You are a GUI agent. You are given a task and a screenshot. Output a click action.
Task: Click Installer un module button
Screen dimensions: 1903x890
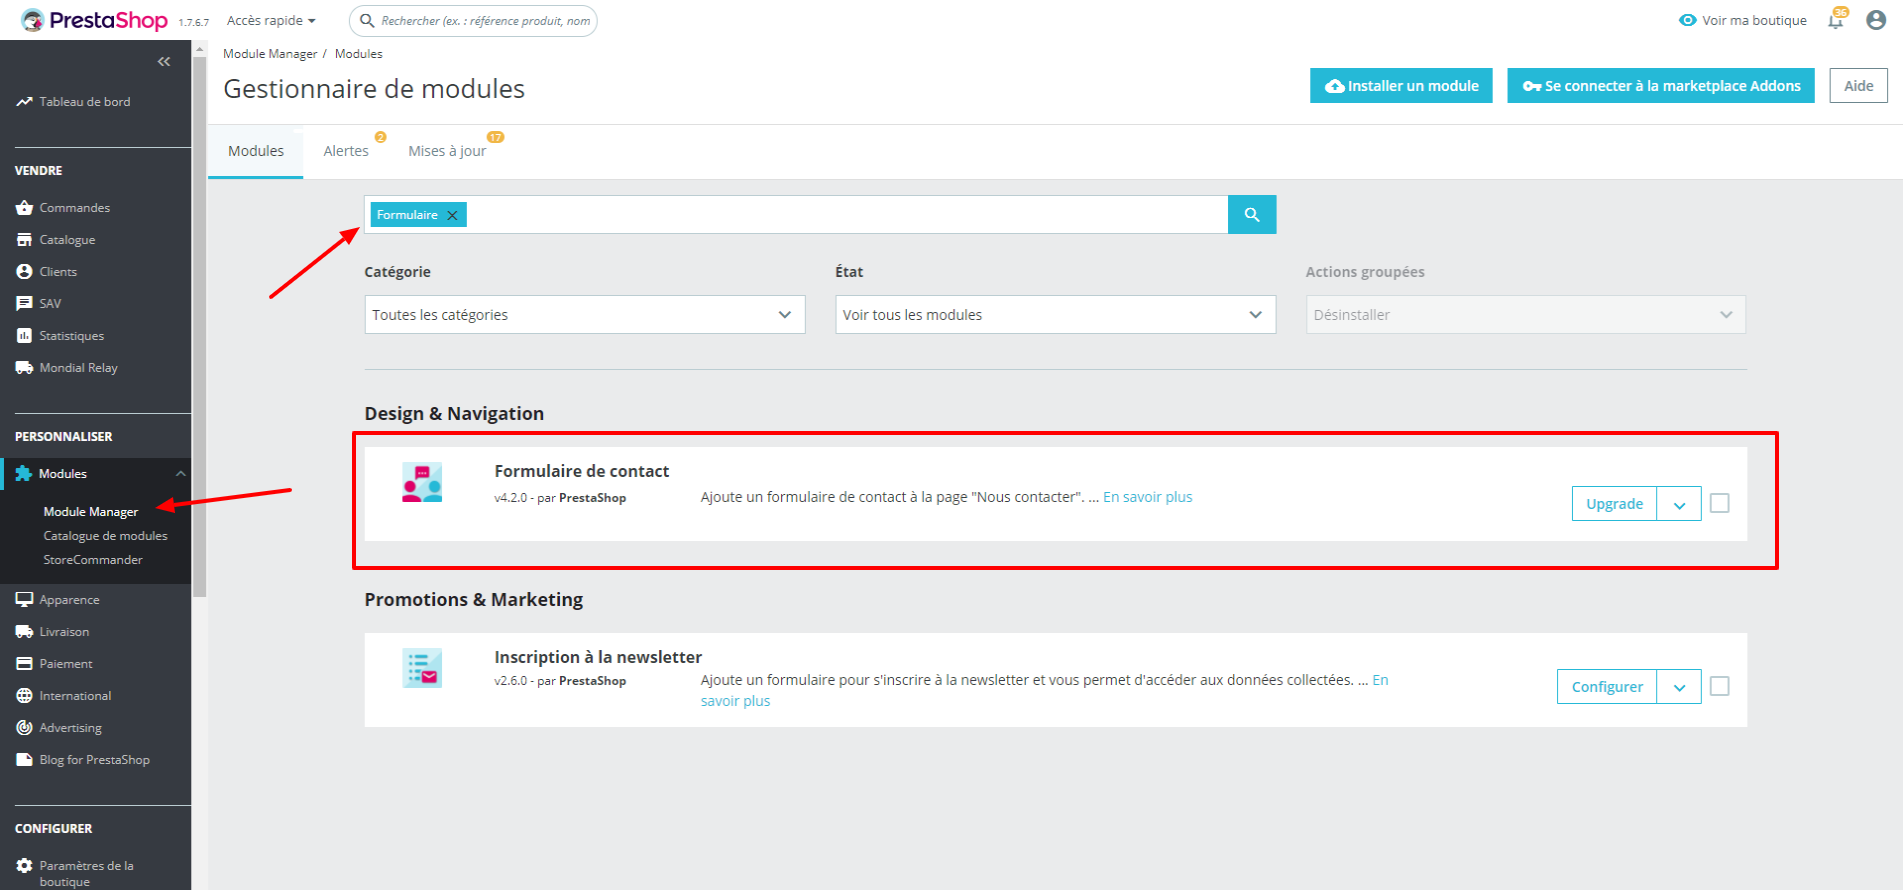click(1401, 86)
